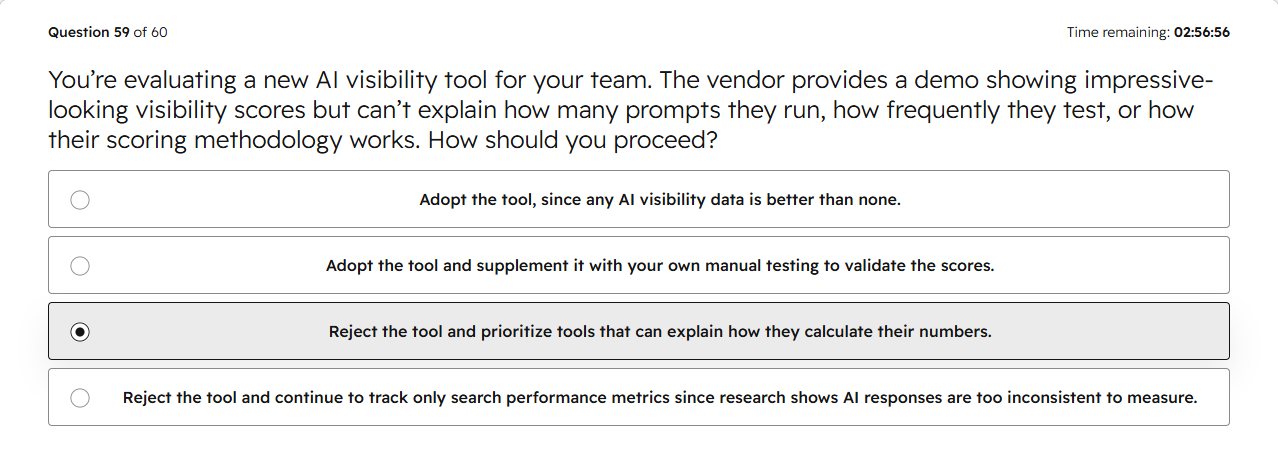Click question line starting 'looking visibility scores'
The image size is (1278, 466).
pos(621,110)
